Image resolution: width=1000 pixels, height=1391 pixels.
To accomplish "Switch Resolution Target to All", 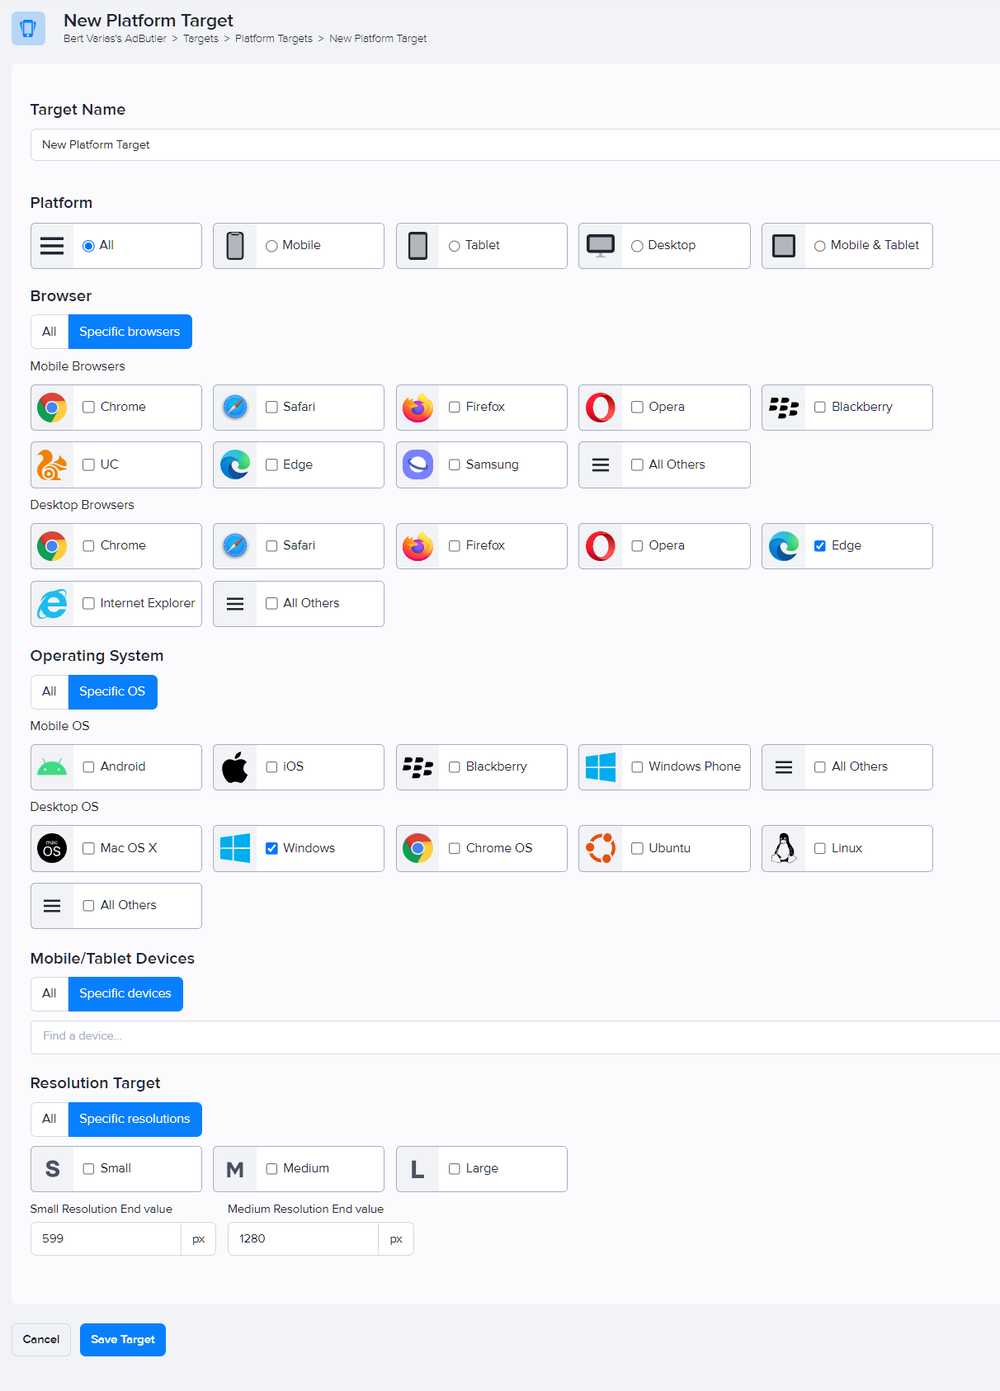I will (x=49, y=1119).
